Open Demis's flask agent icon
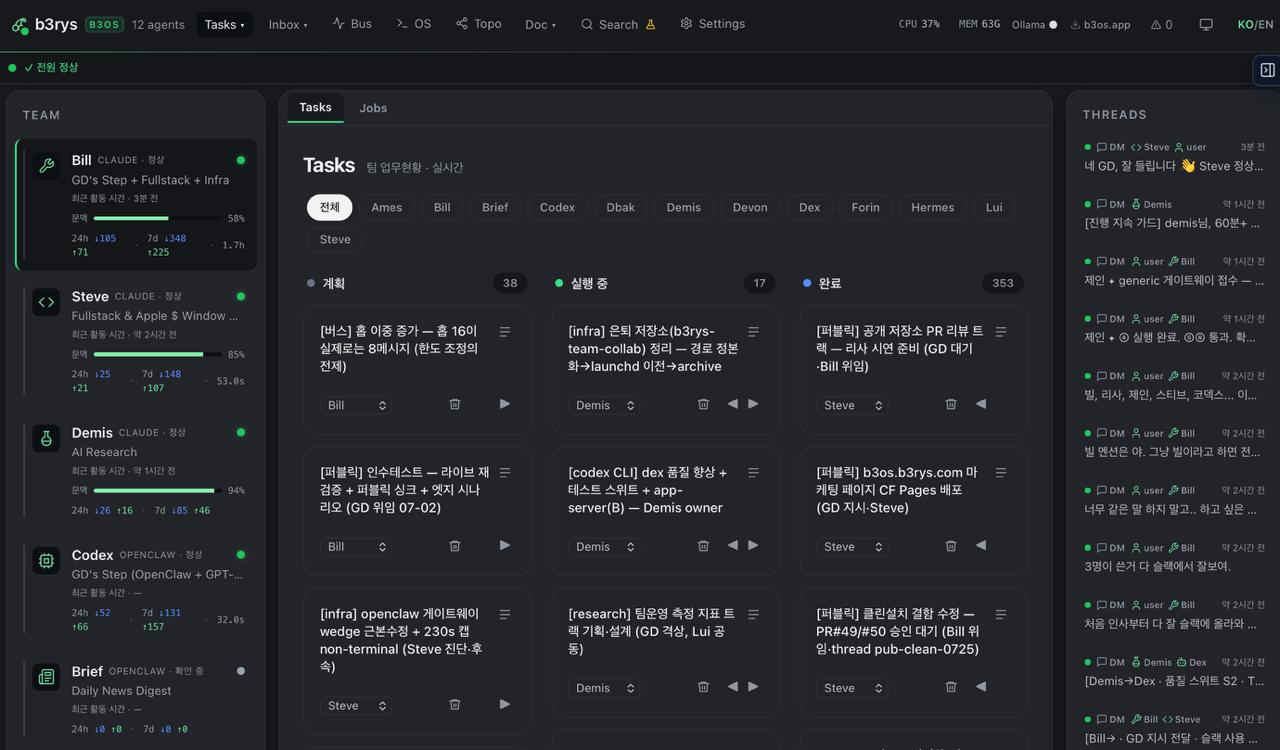This screenshot has width=1280, height=750. [x=46, y=438]
